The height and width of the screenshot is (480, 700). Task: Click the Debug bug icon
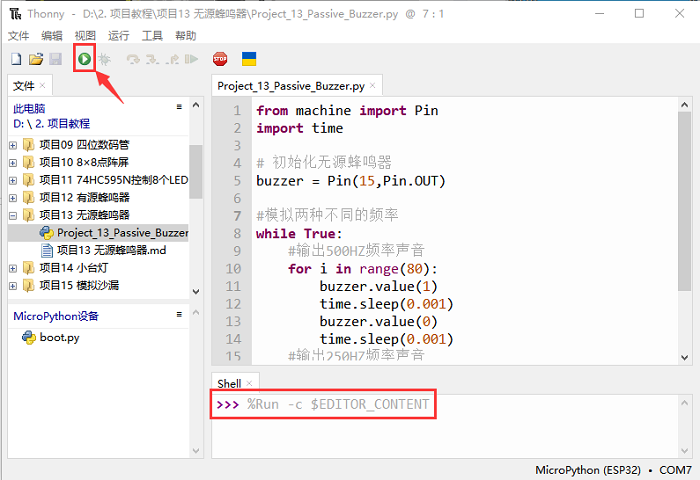(x=104, y=60)
